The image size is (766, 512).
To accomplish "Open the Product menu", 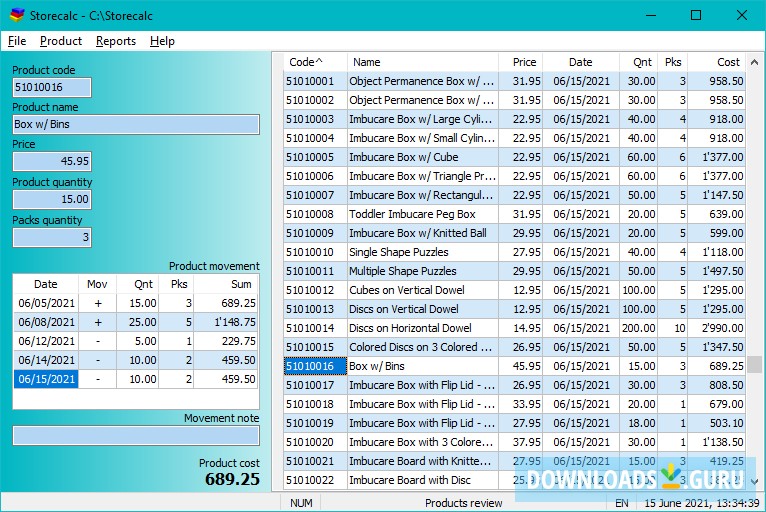I will pos(61,41).
